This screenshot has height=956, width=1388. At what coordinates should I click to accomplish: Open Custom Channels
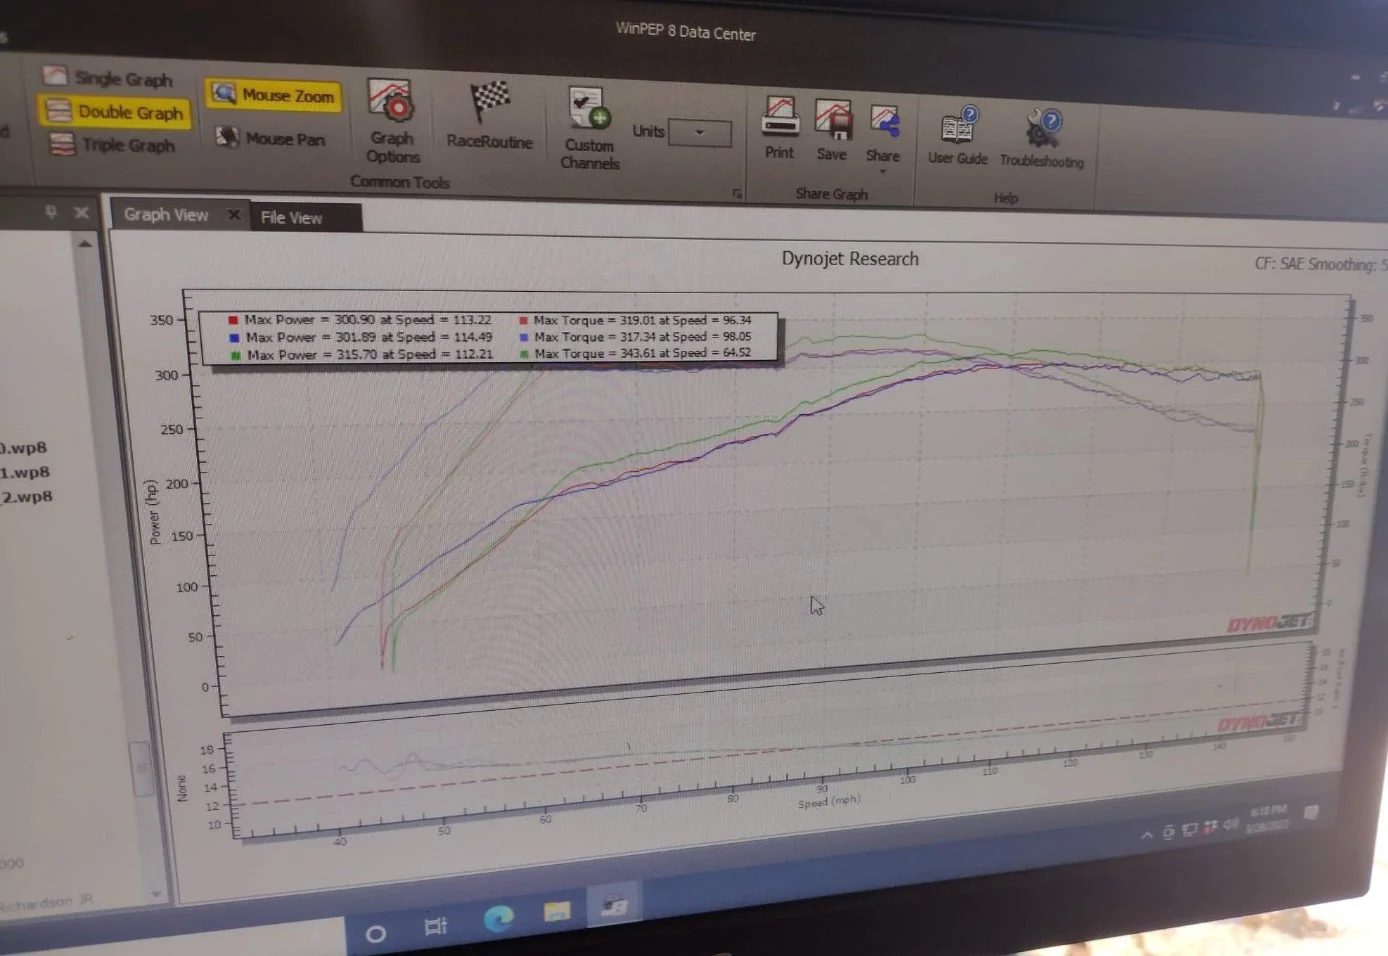tap(589, 129)
